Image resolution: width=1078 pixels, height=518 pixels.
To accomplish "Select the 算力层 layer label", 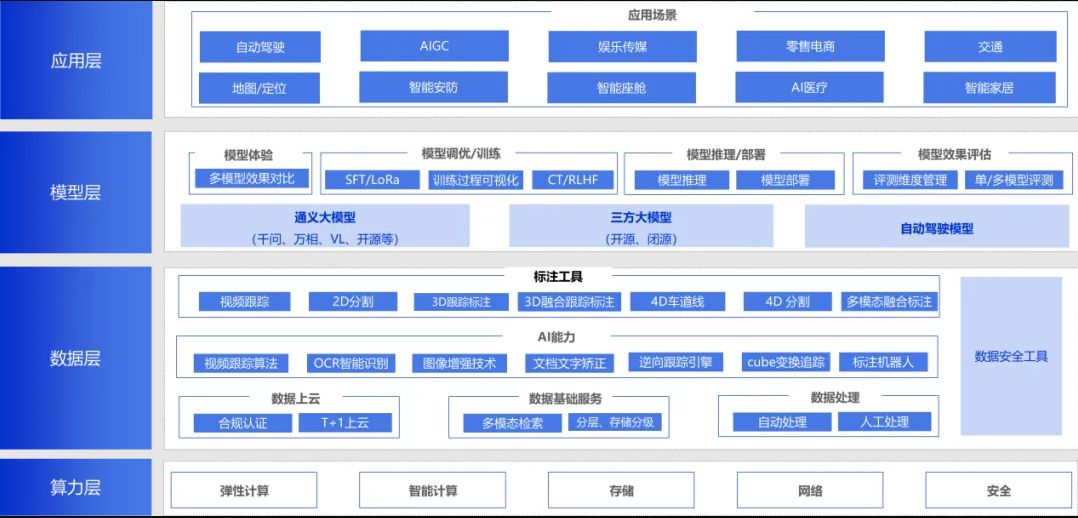I will (x=76, y=488).
